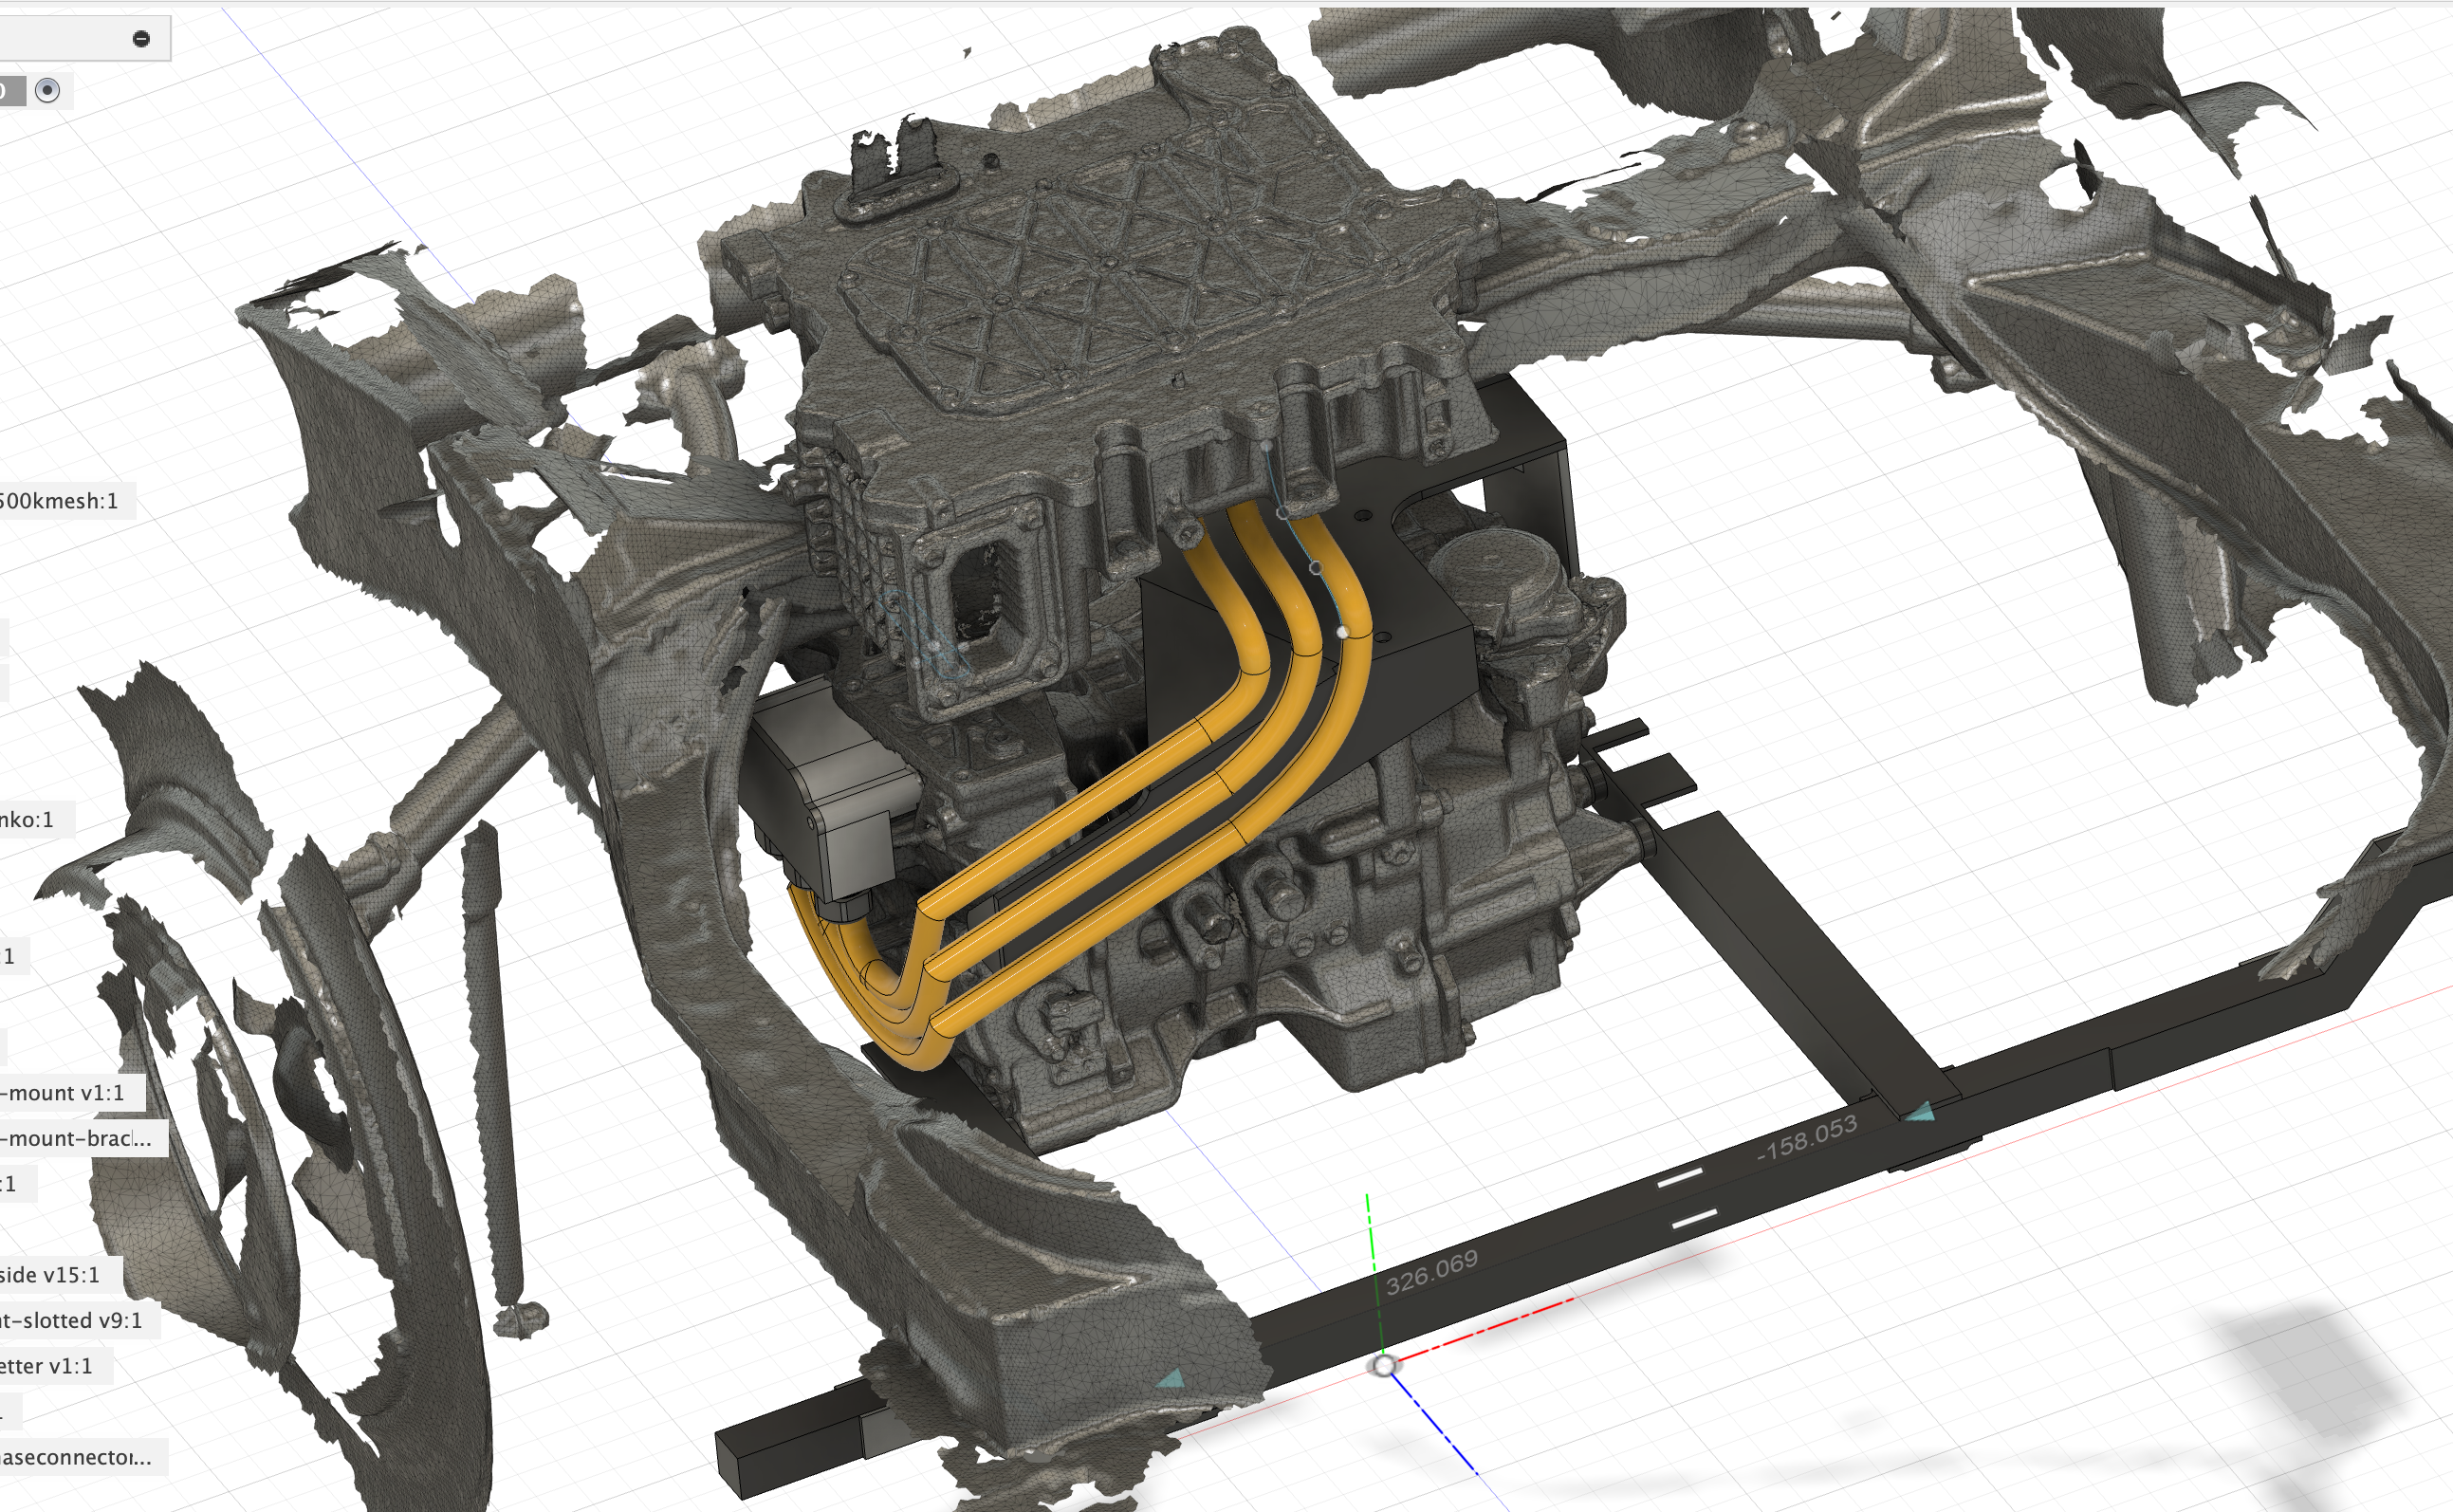Image resolution: width=2453 pixels, height=1512 pixels.
Task: Select the 500kmesh:1 browser item
Action: click(60, 501)
